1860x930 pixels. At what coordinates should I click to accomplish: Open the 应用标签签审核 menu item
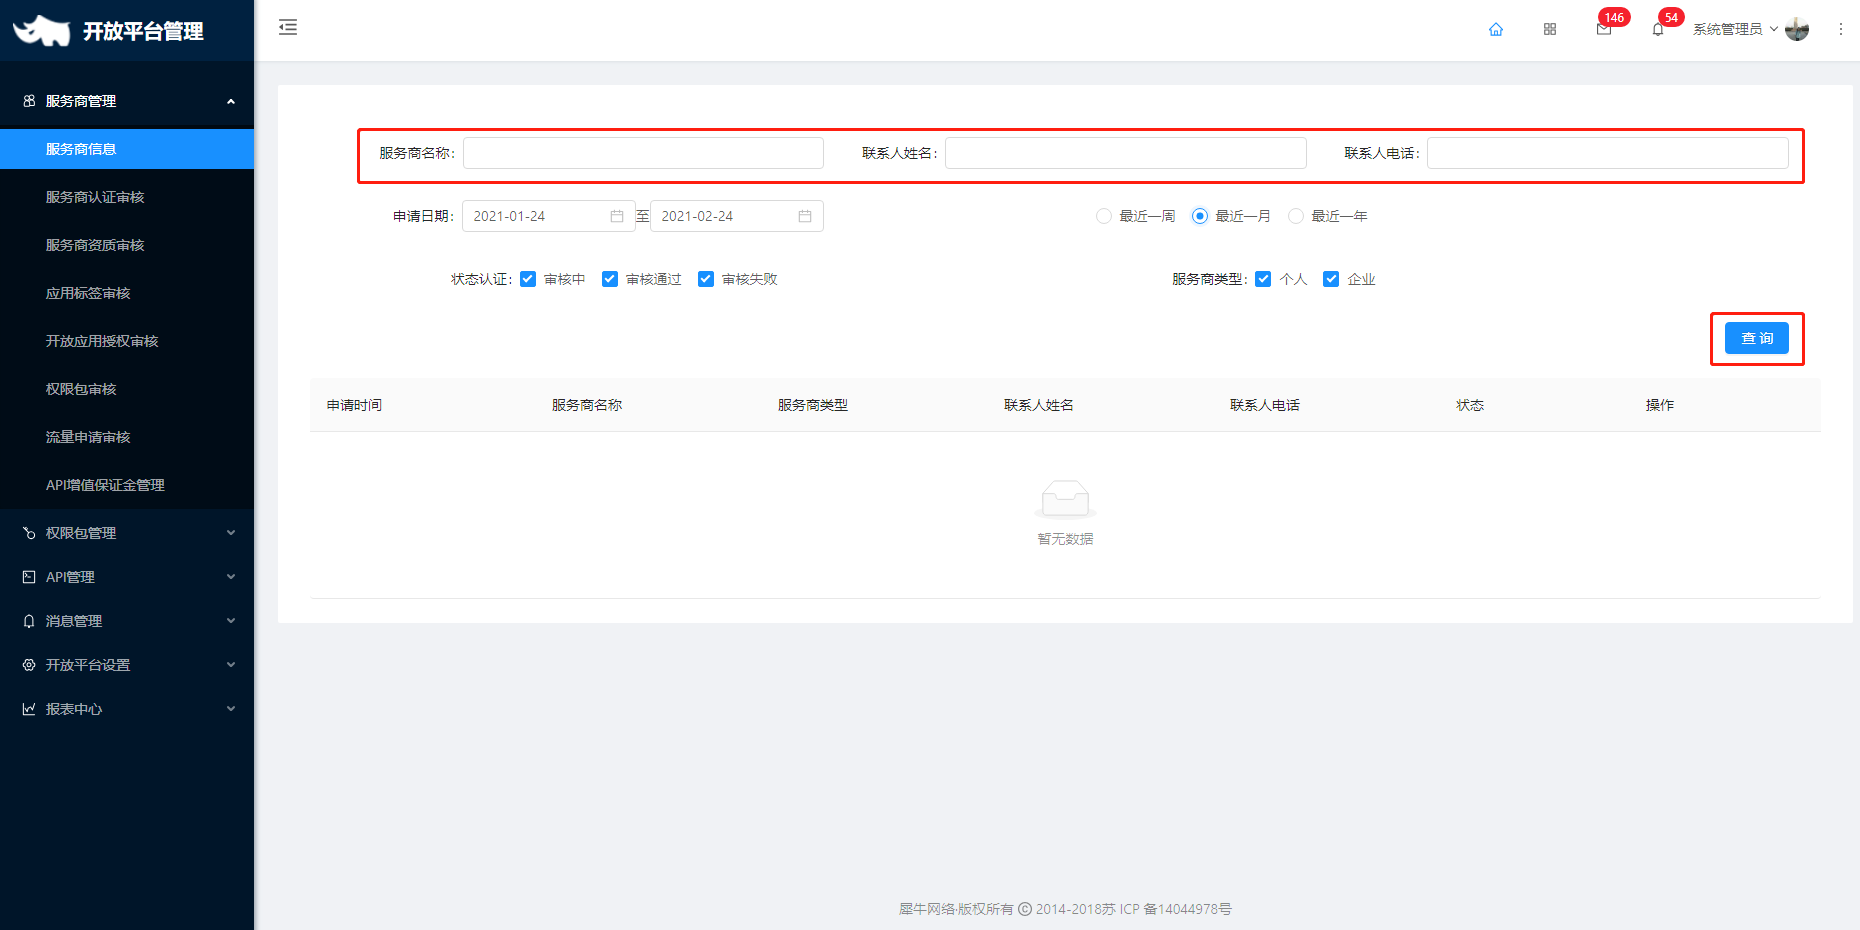point(127,293)
